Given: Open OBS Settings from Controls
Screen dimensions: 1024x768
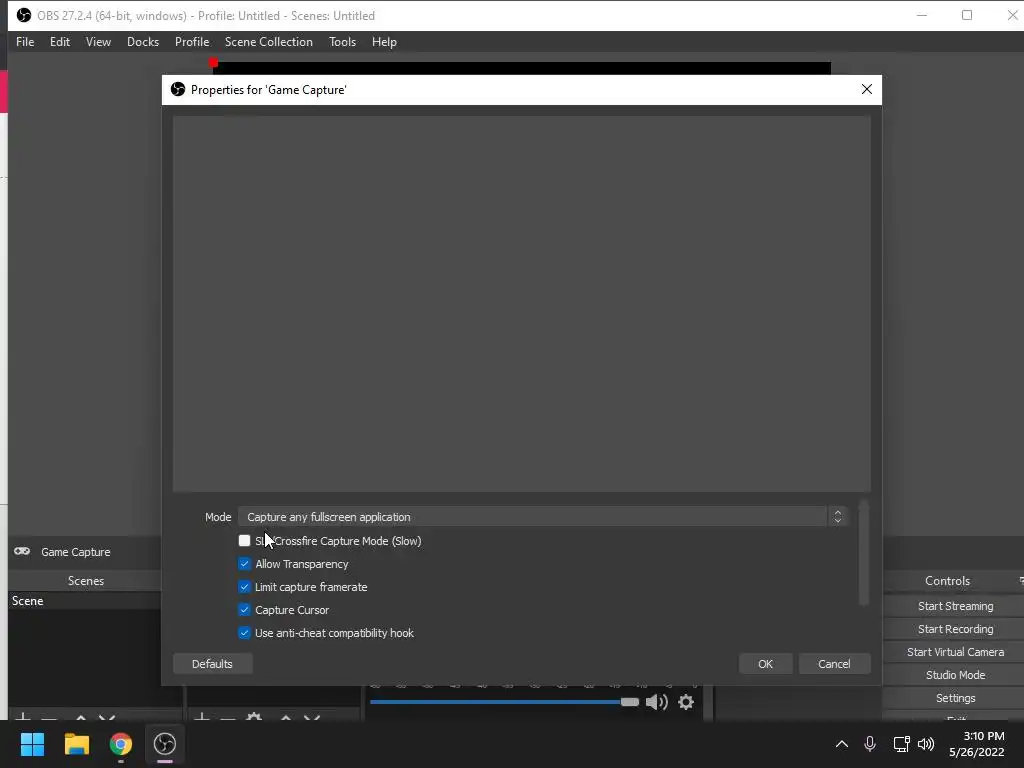Looking at the screenshot, I should coord(955,698).
